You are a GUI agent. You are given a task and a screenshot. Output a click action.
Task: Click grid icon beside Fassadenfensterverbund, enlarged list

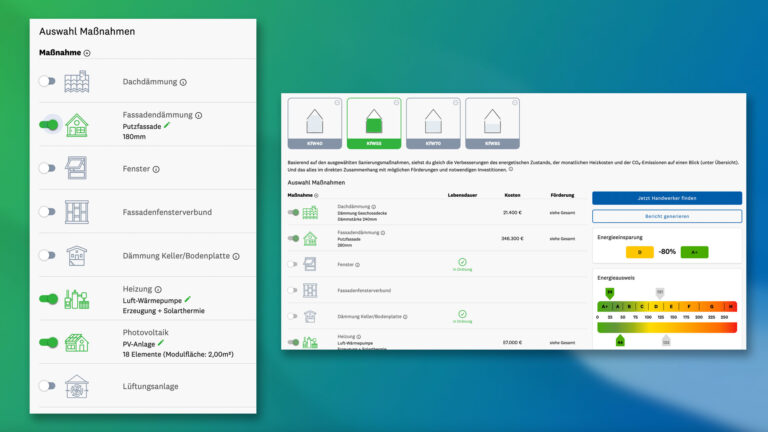click(77, 212)
